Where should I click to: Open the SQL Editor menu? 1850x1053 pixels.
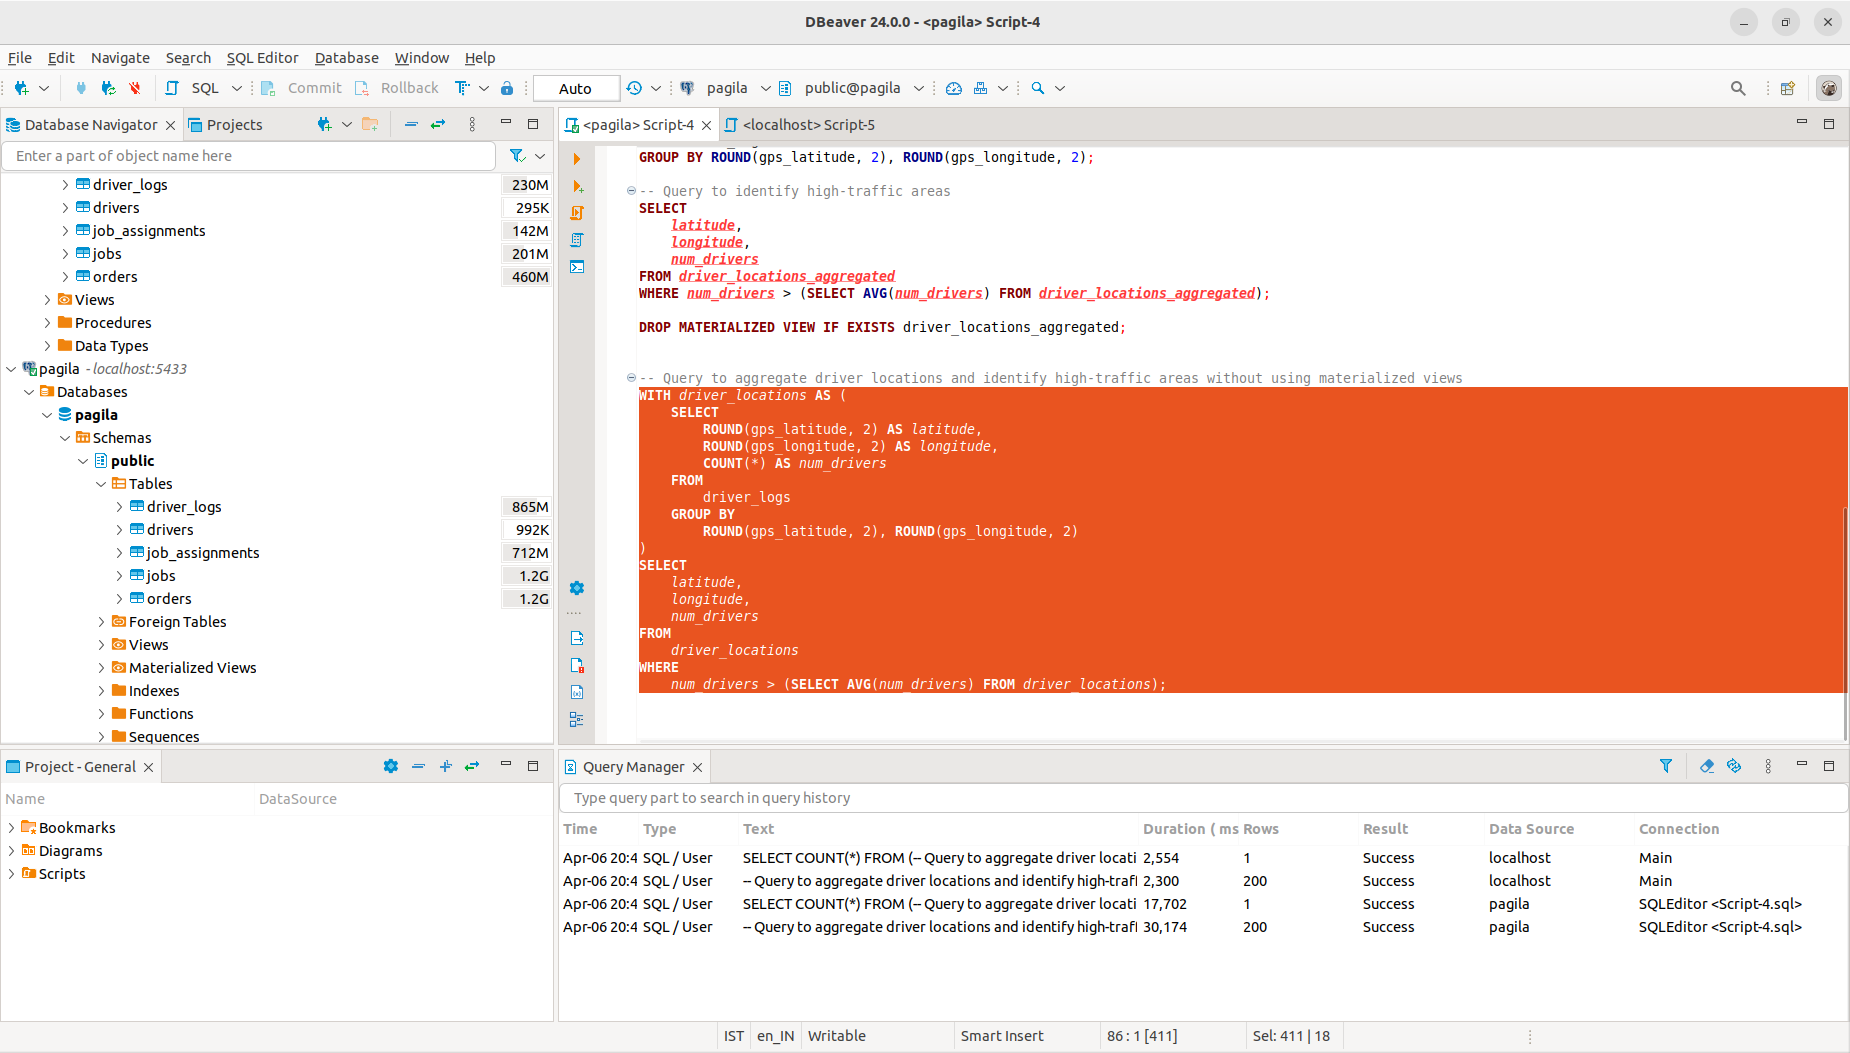(262, 58)
